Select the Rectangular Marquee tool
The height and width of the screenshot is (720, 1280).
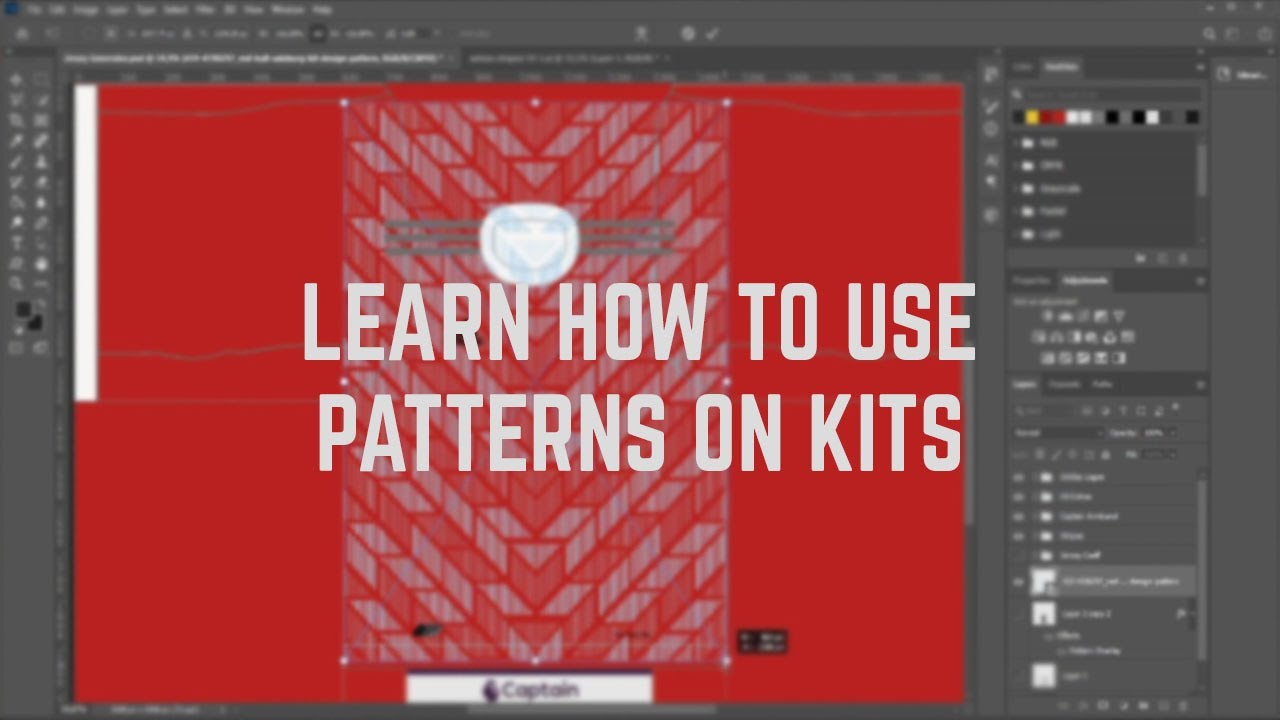tap(41, 79)
